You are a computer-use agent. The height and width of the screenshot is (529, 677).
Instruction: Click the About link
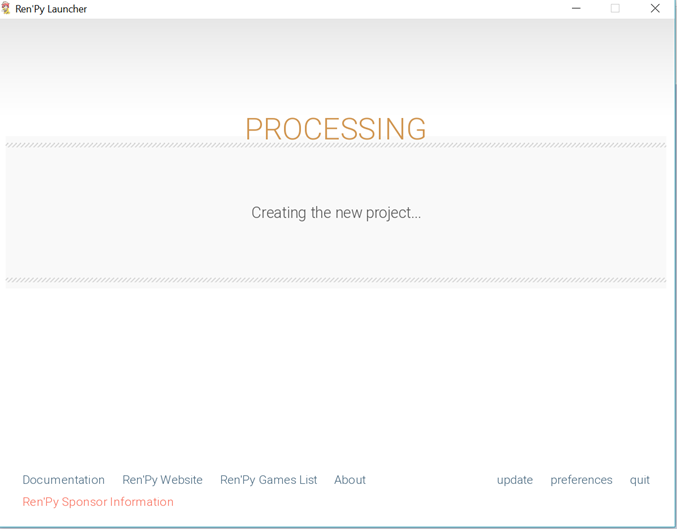coord(350,480)
